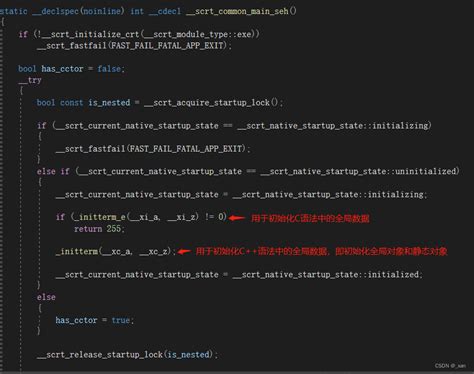Click the __xi_a argument
The width and height of the screenshot is (474, 374).
coord(144,217)
